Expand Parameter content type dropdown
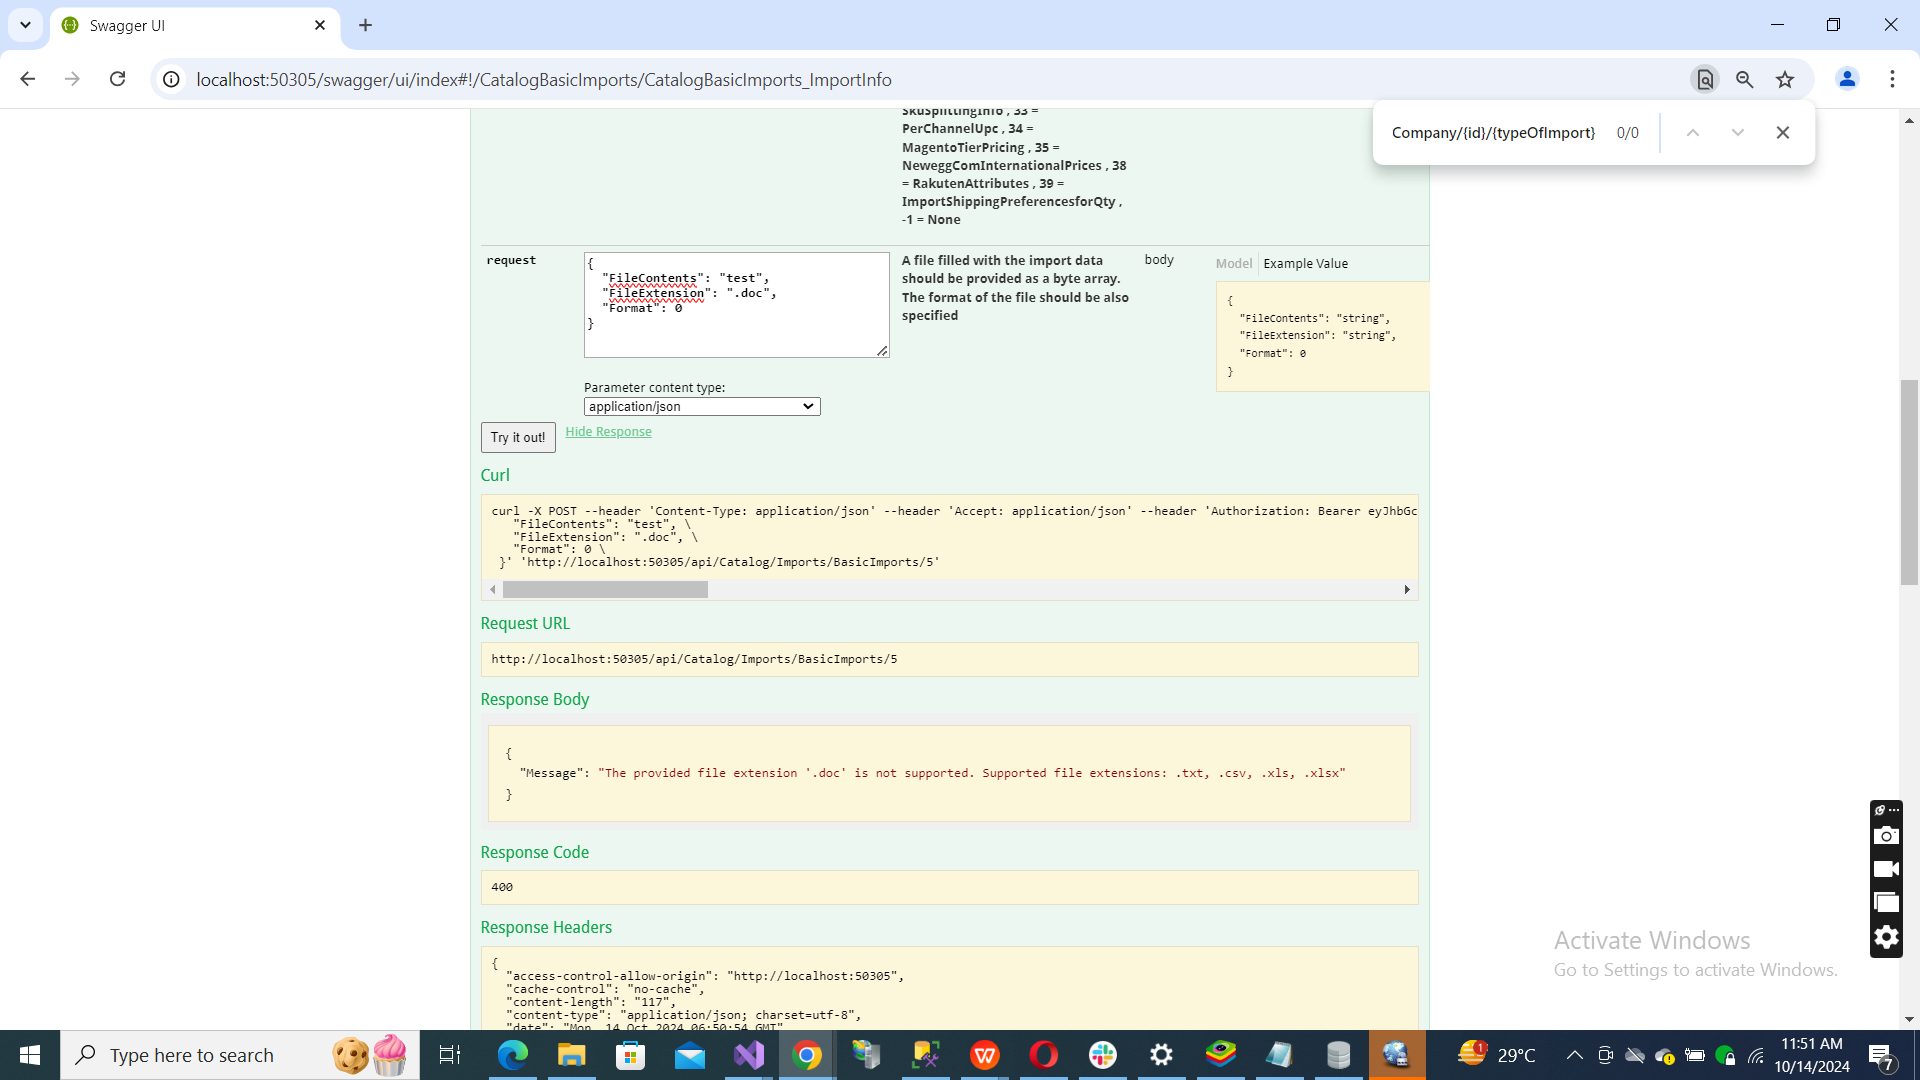This screenshot has width=1920, height=1080. (701, 407)
